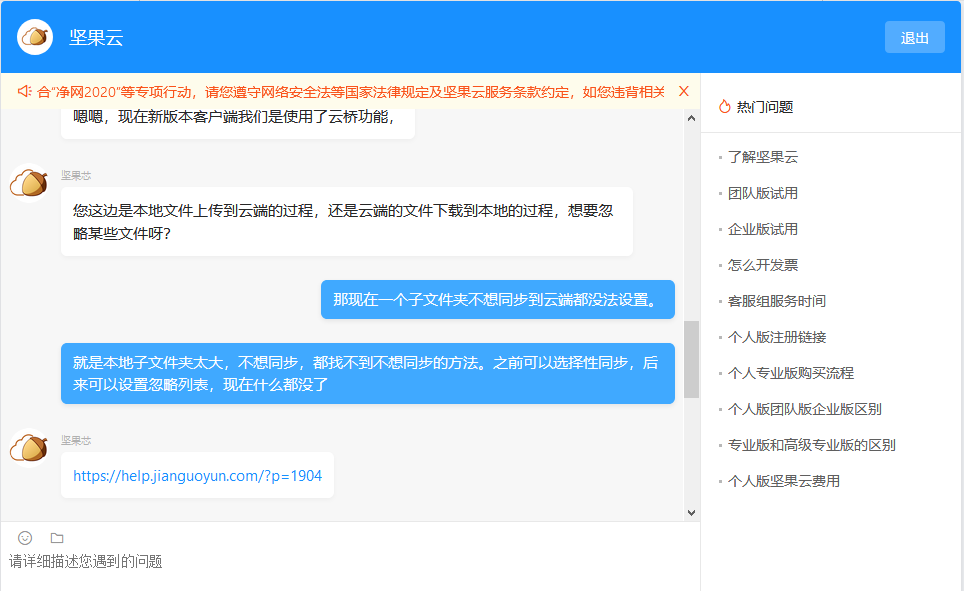The image size is (964, 591).
Task: Click 坚果芯 name above the help link
Action: (76, 440)
